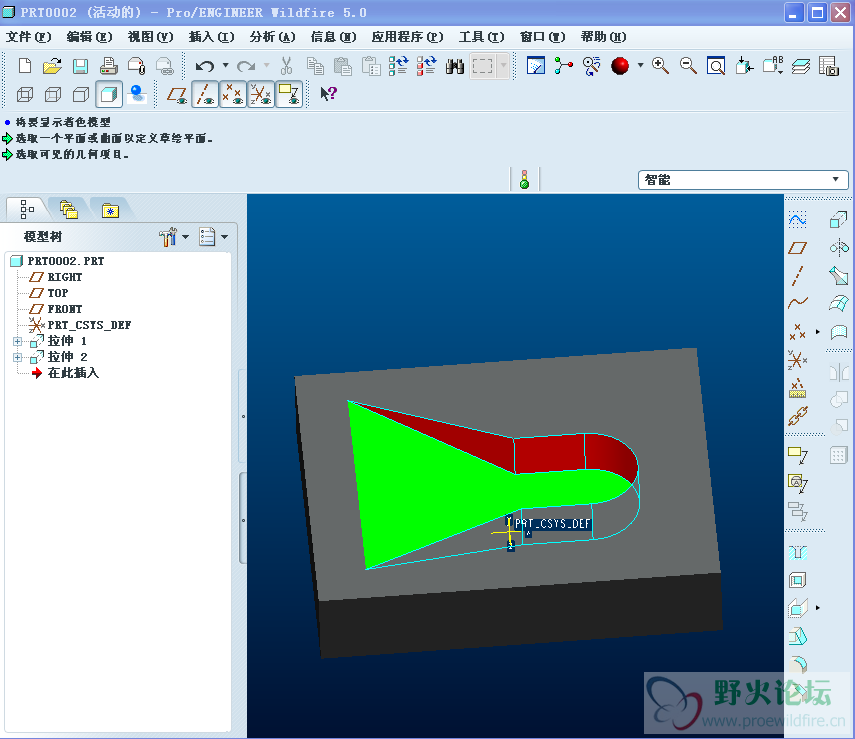The width and height of the screenshot is (855, 739).
Task: Open the Layers icon in toolbar
Action: [x=800, y=66]
